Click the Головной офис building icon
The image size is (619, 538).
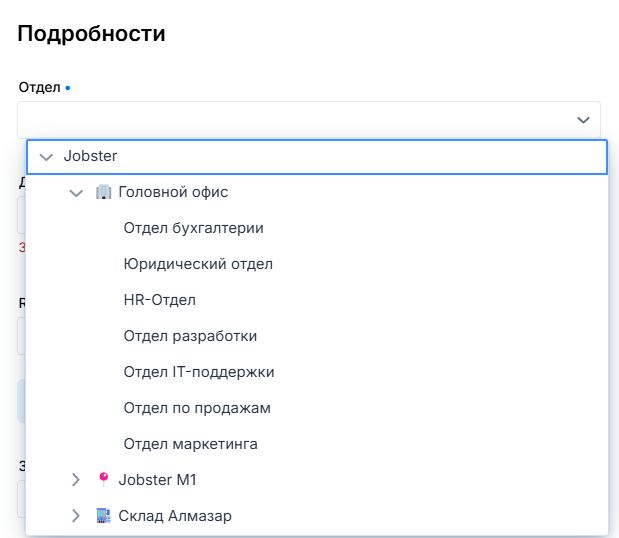(103, 192)
